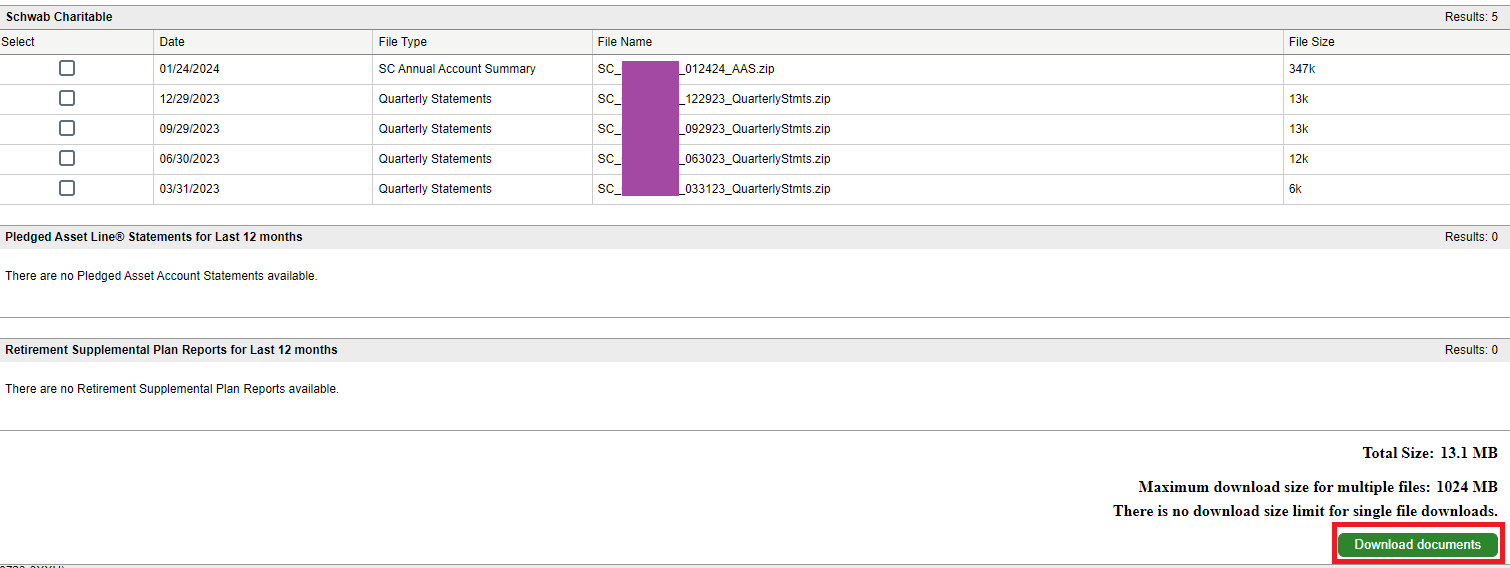Check the box for 01/24/2024 Annual Account Summary
Image resolution: width=1510 pixels, height=568 pixels.
click(x=67, y=68)
